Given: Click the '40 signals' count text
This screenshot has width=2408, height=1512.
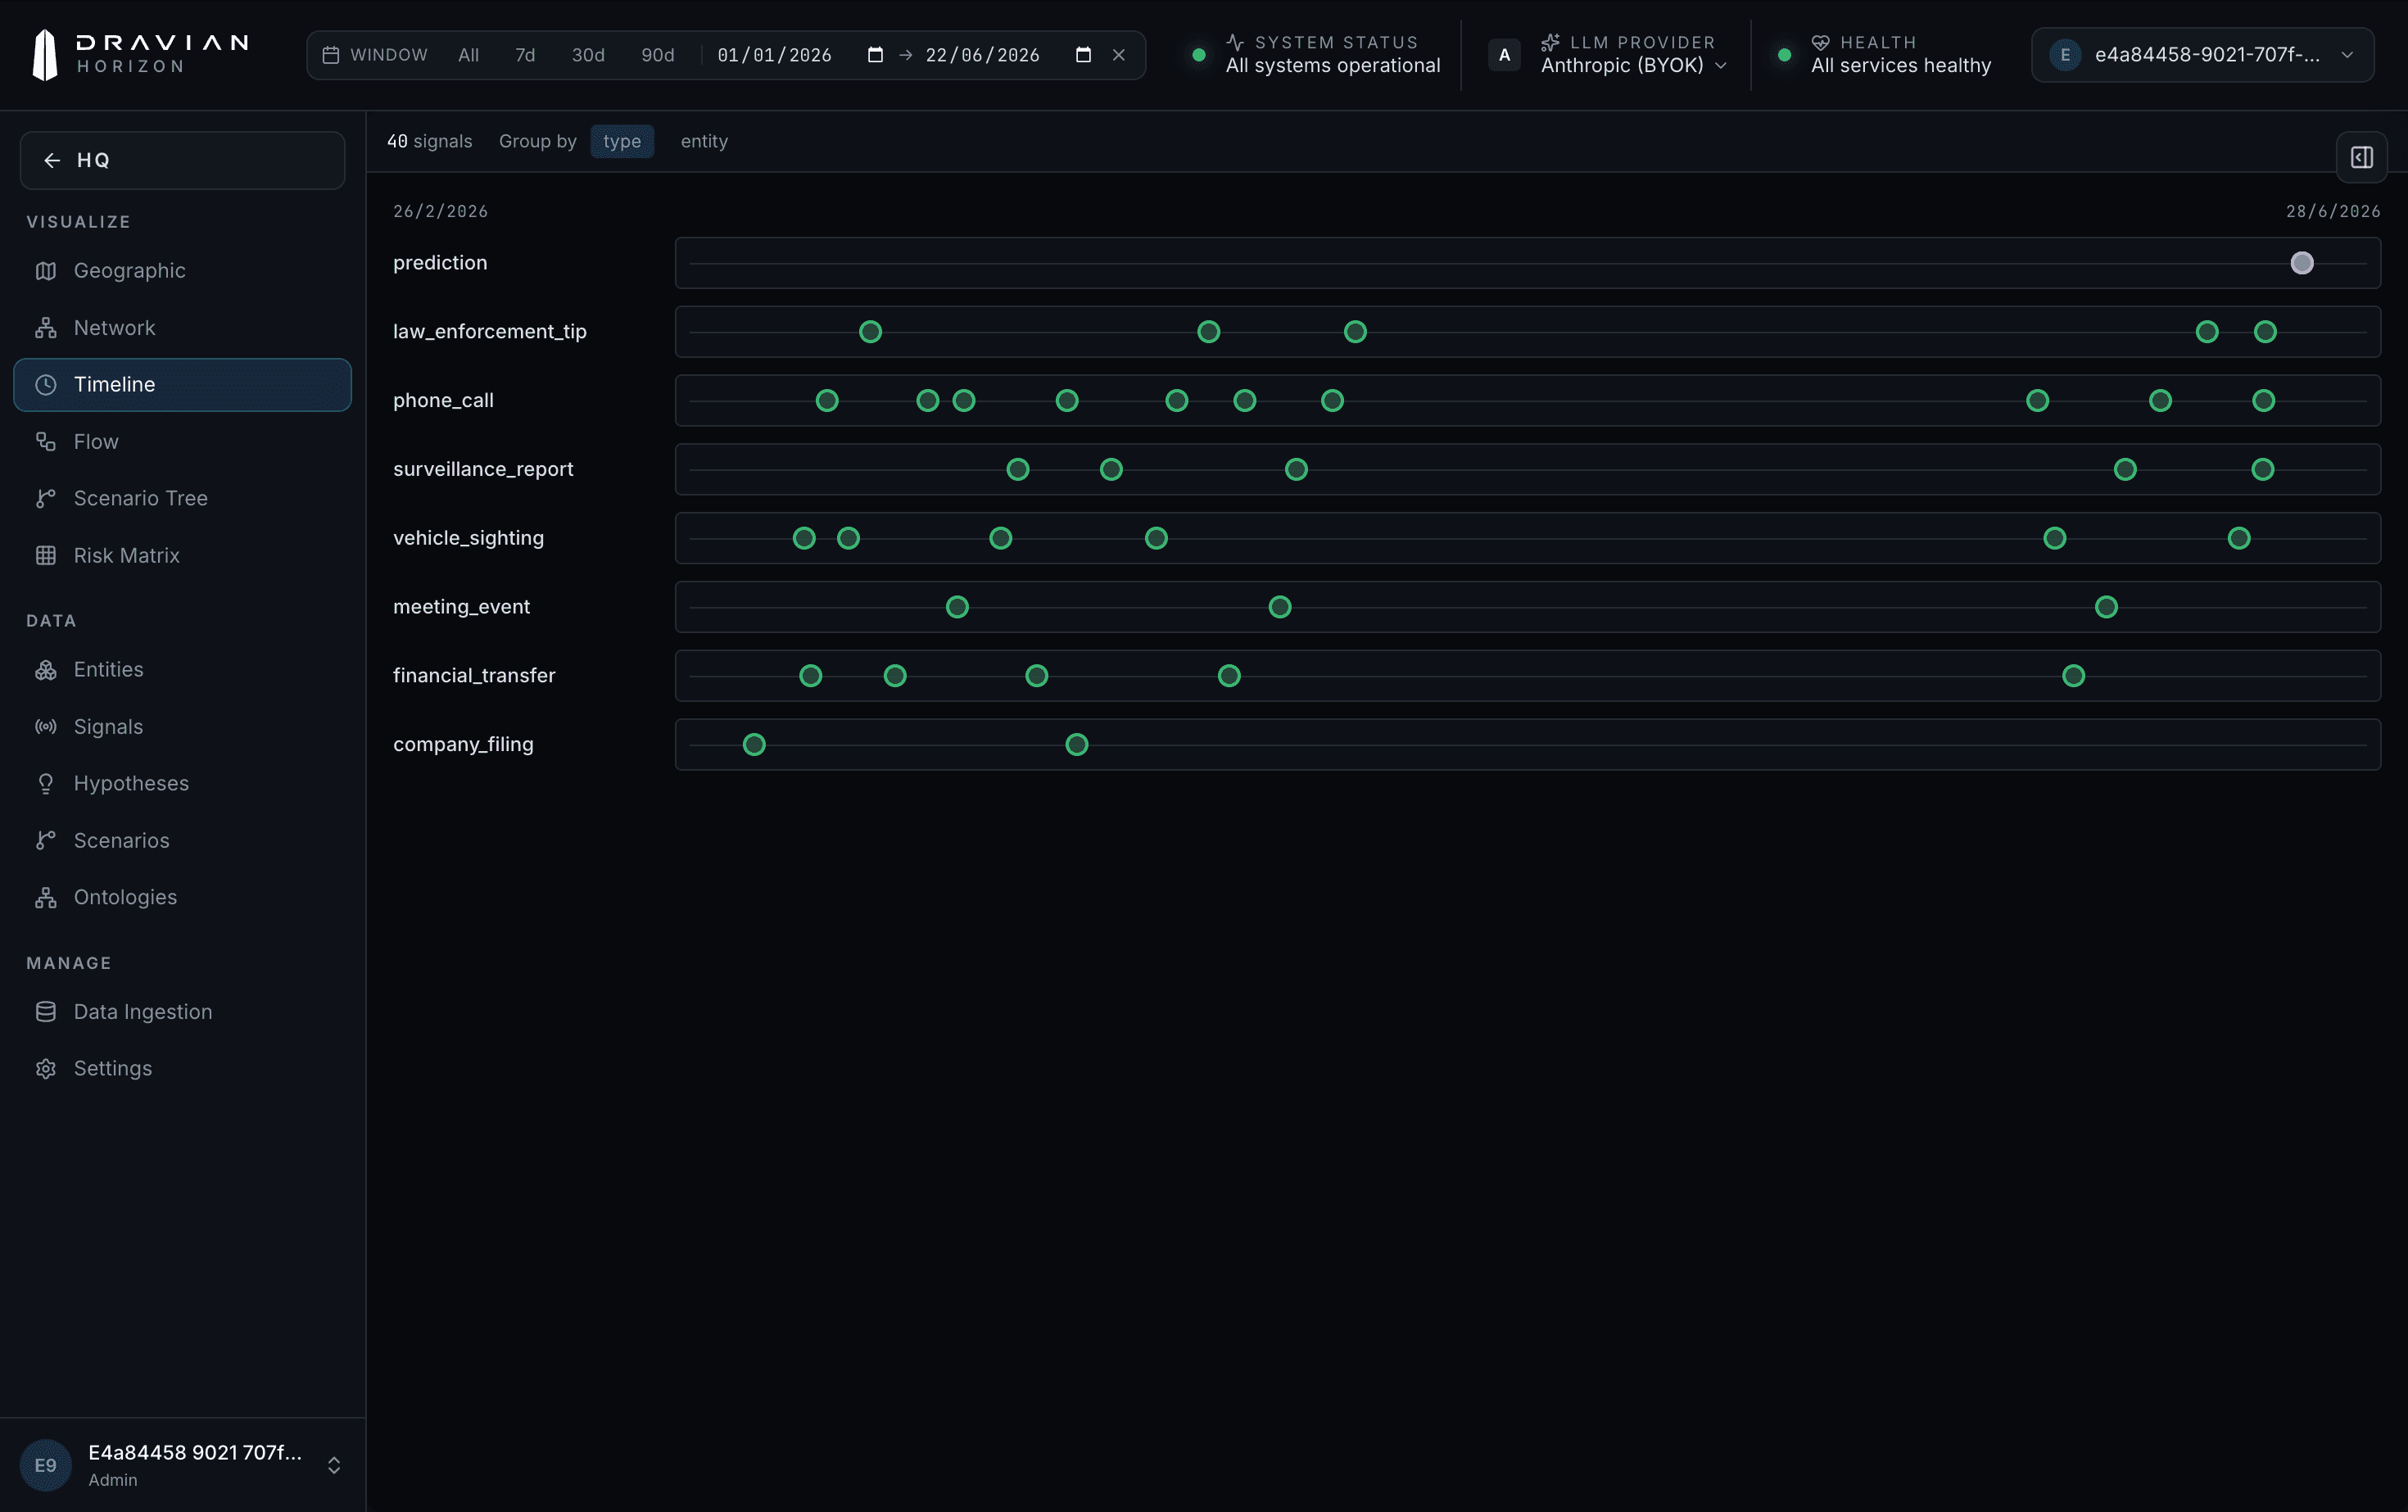Looking at the screenshot, I should click(429, 141).
